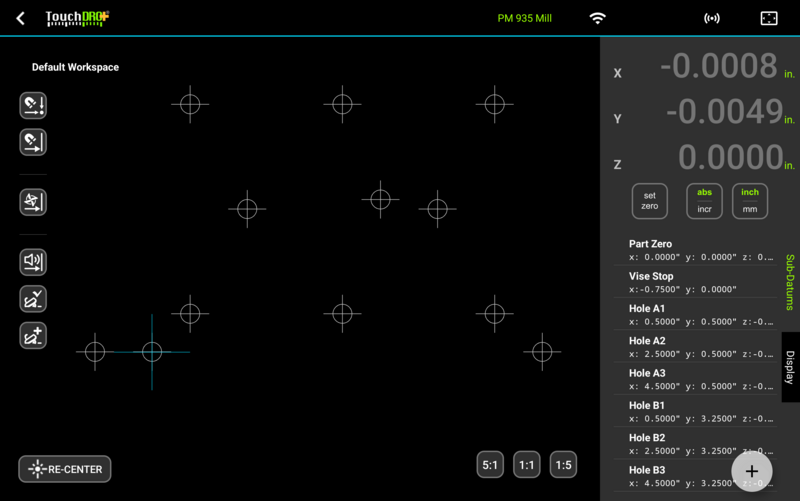The height and width of the screenshot is (501, 800).
Task: Tap the Y axis label
Action: click(x=618, y=119)
